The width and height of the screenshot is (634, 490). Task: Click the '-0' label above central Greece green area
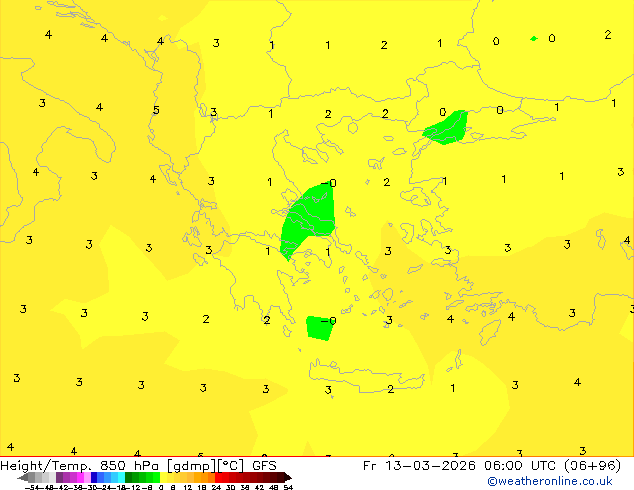coord(328,183)
